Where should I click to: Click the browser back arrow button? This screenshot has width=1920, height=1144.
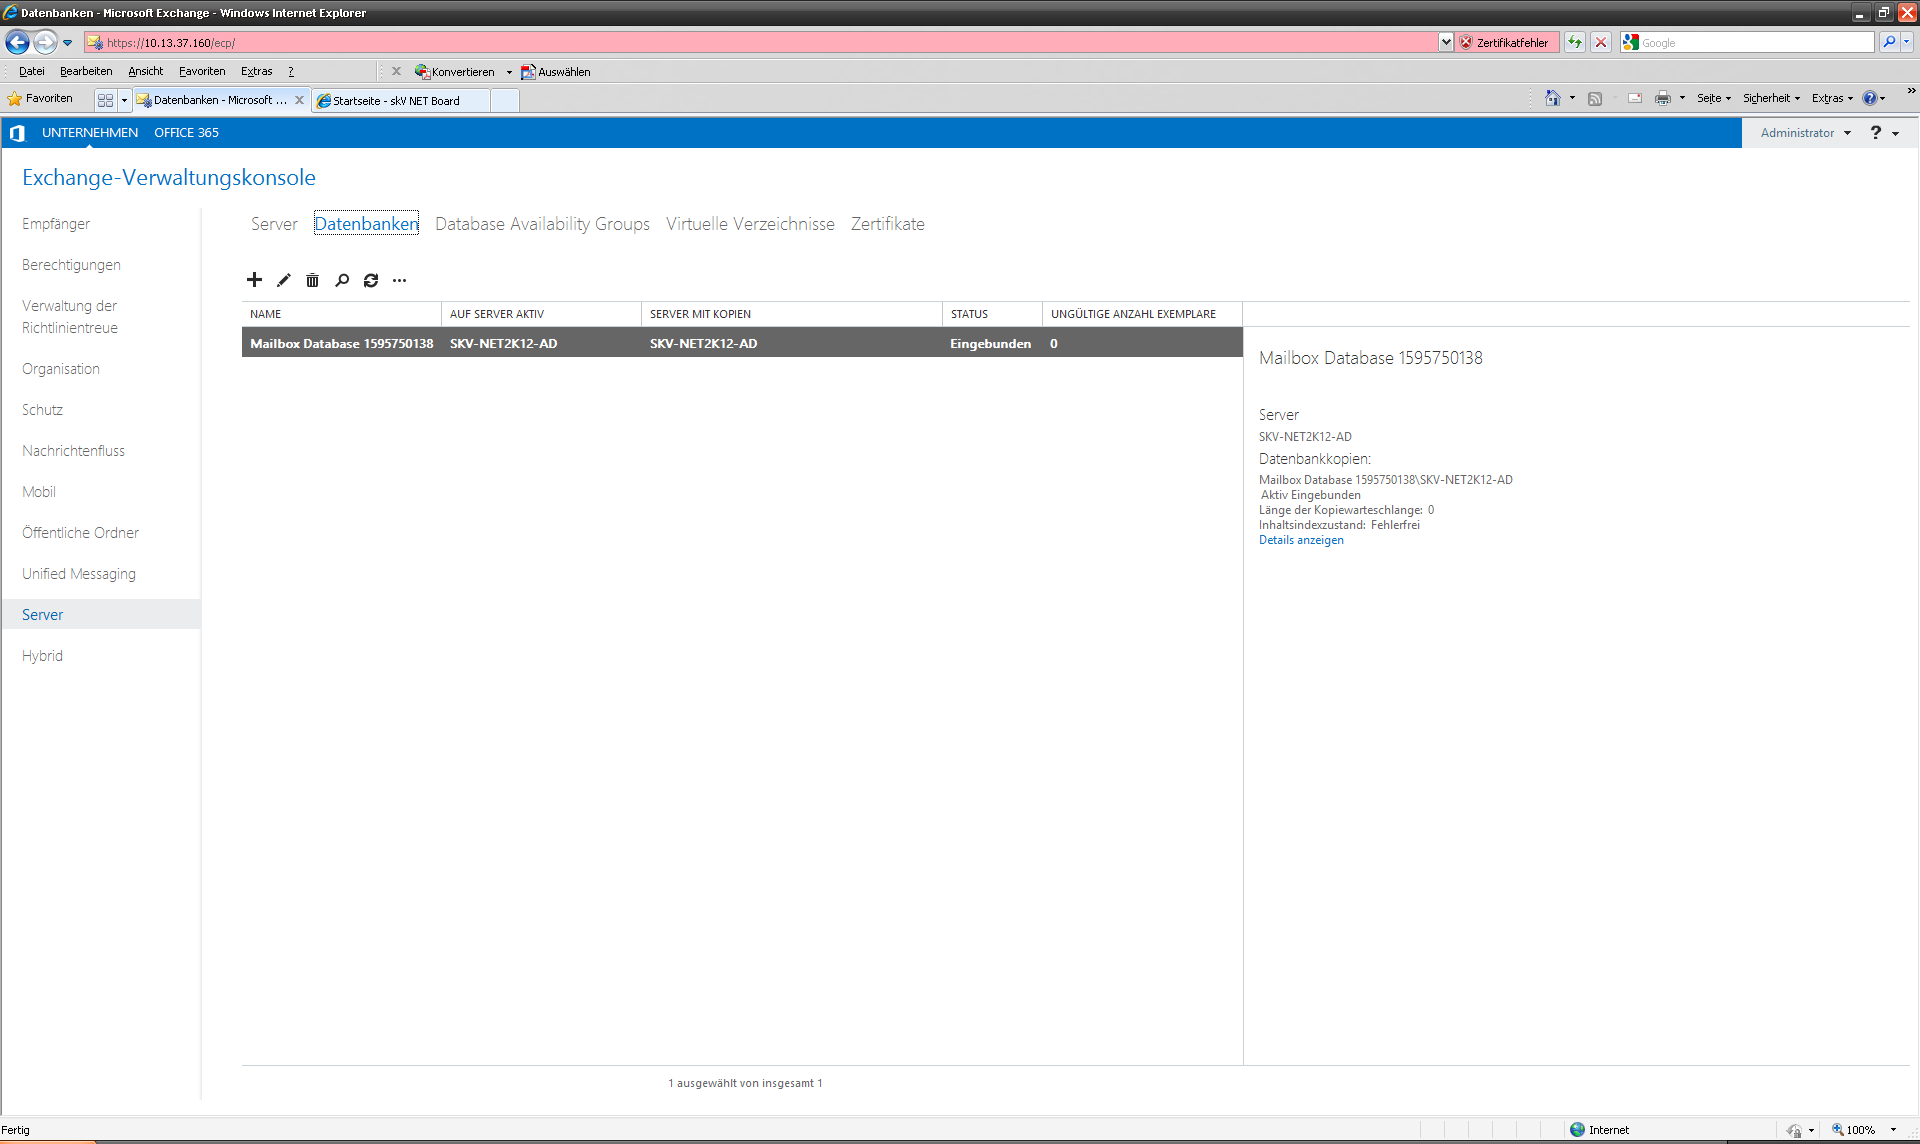[17, 42]
